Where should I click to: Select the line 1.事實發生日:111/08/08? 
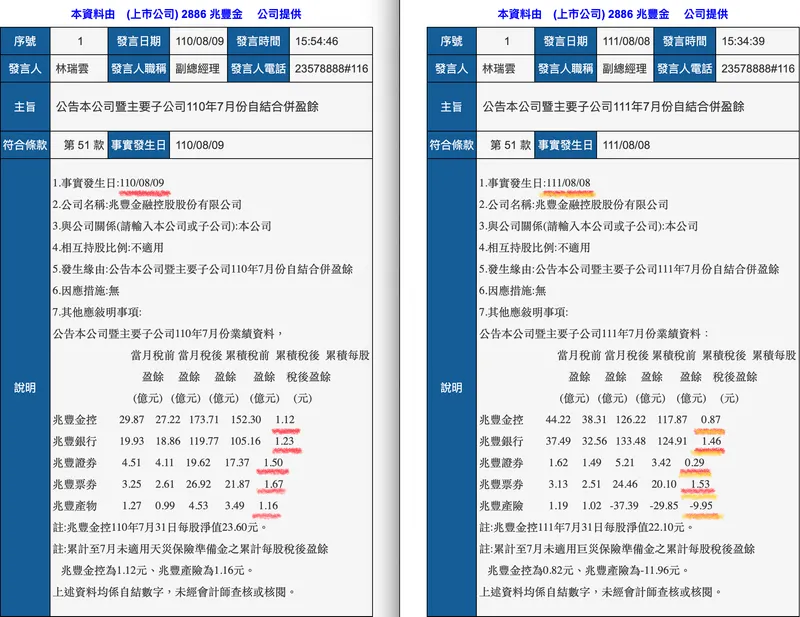point(535,183)
